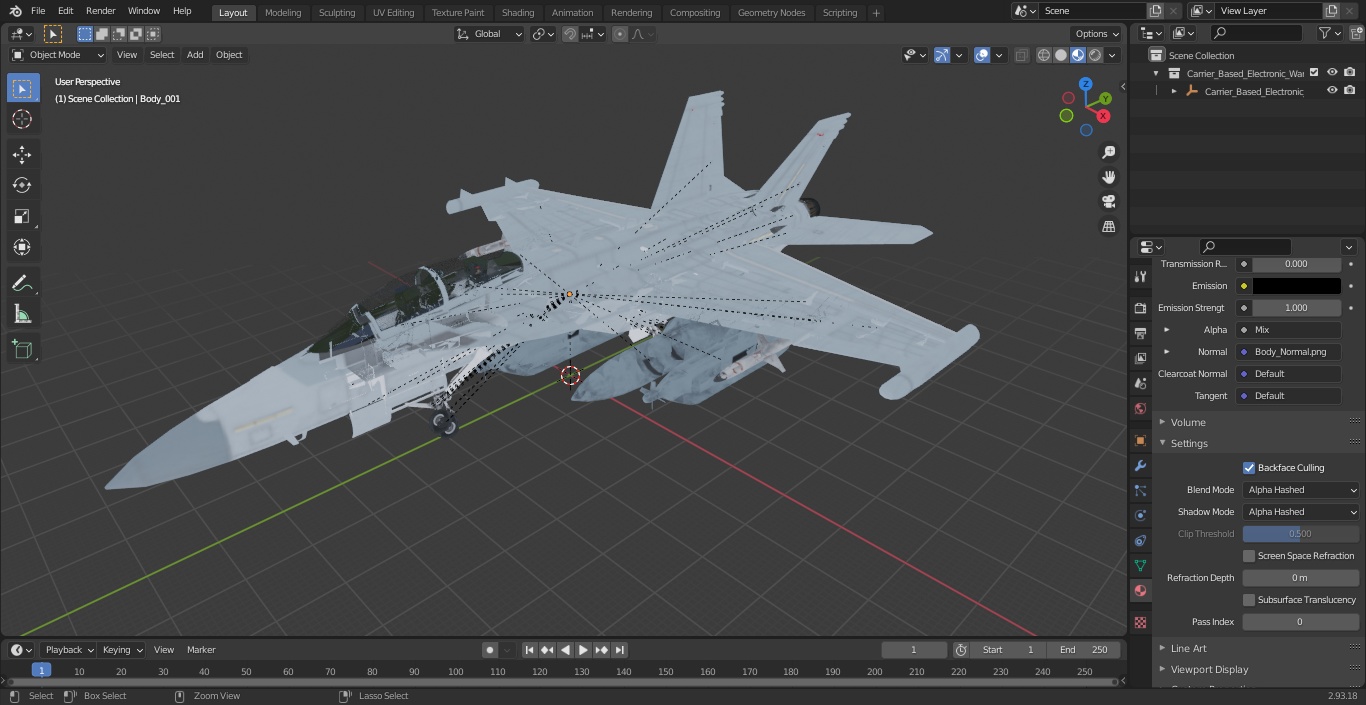Toggle X-Ray view

[x=1021, y=55]
